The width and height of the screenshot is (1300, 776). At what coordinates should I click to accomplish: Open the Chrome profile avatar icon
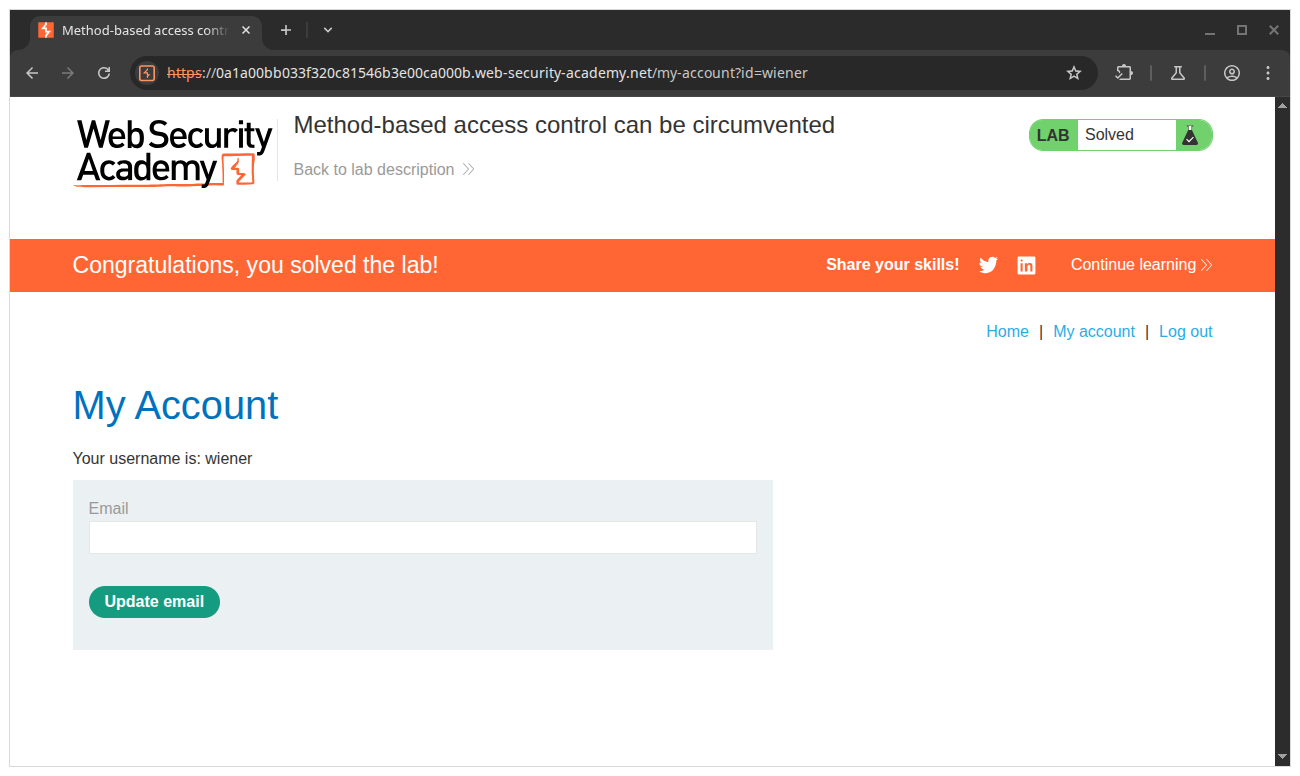coord(1232,73)
